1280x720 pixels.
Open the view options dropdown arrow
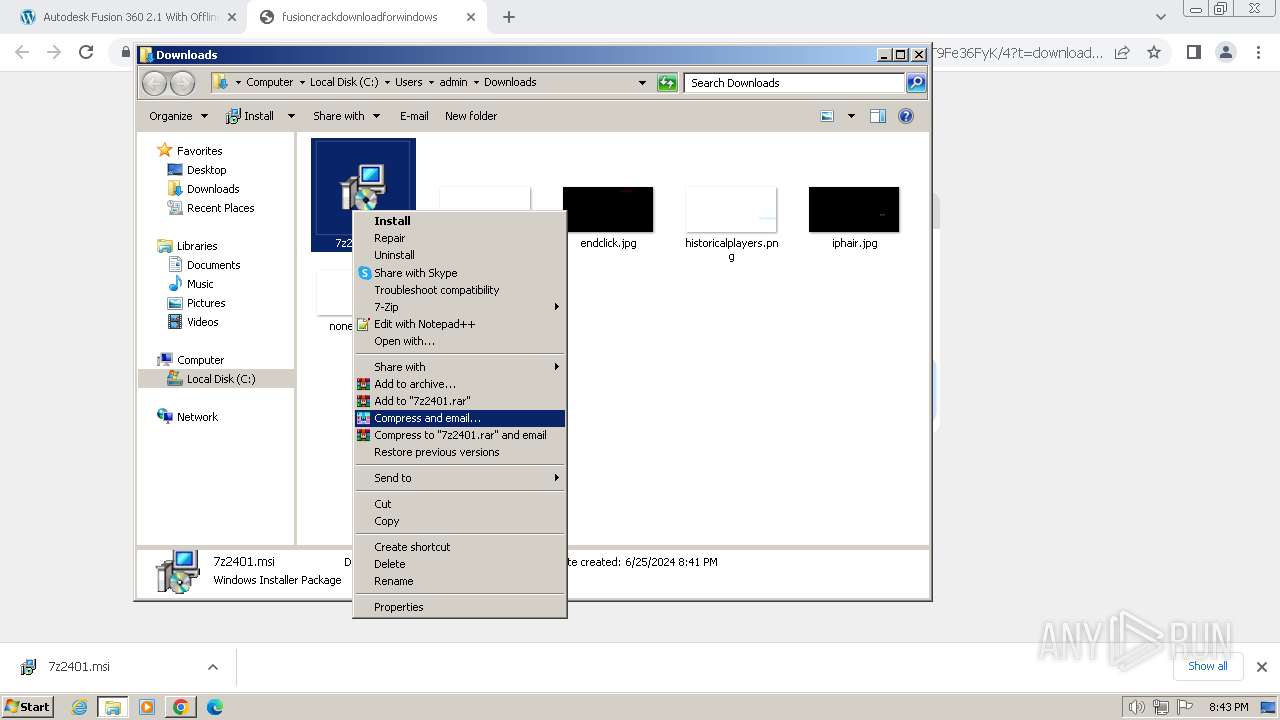click(851, 116)
